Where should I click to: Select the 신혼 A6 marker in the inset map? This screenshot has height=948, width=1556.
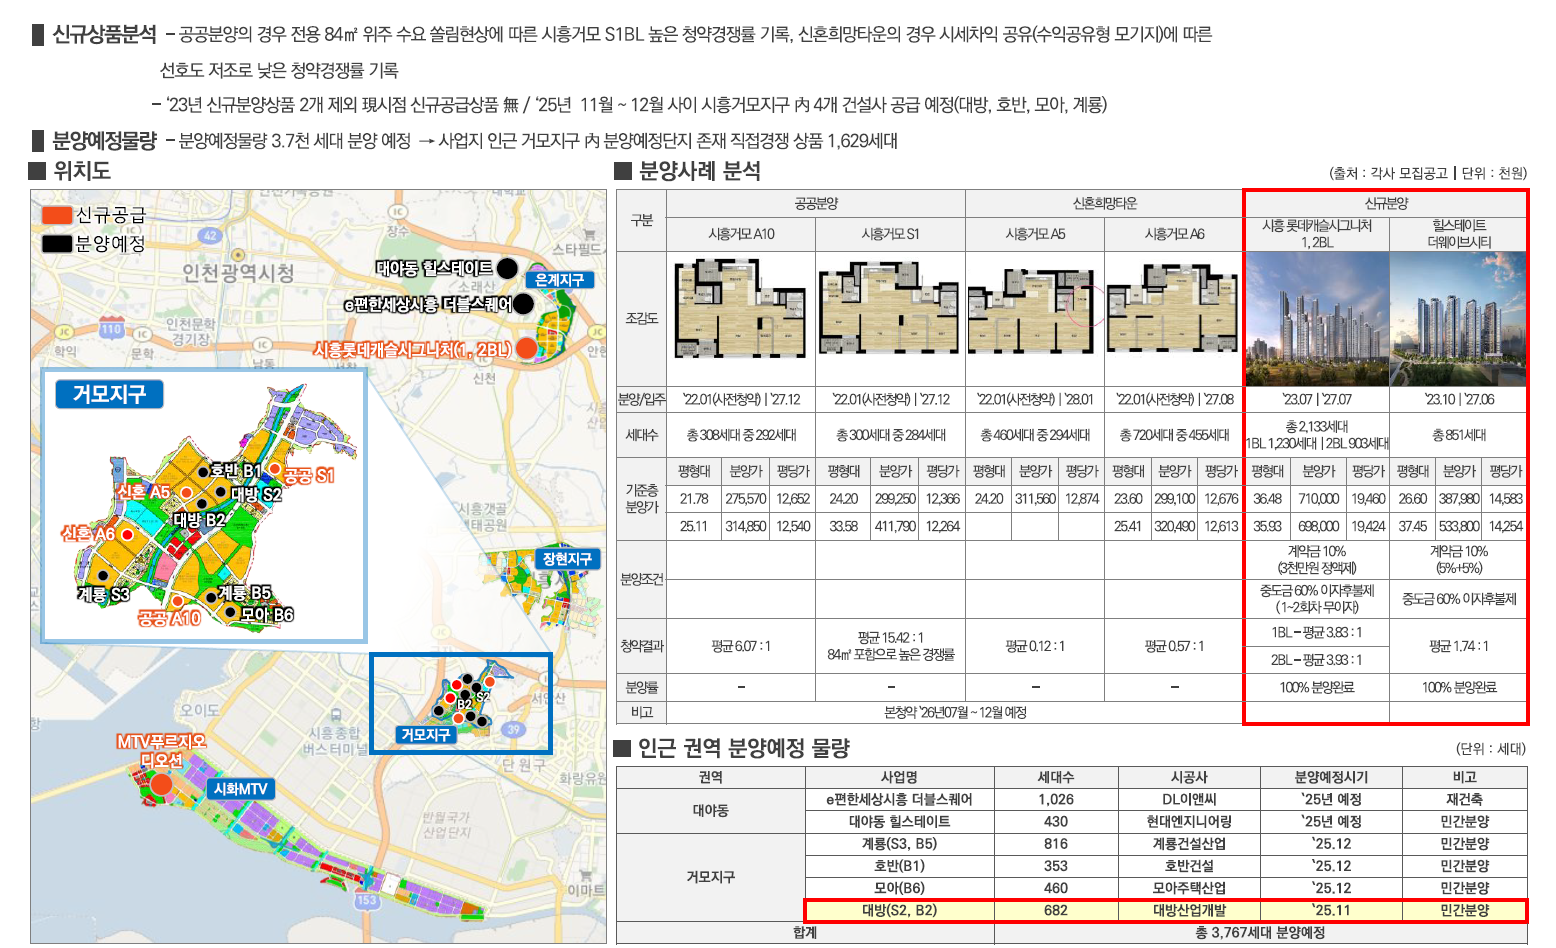coord(127,534)
